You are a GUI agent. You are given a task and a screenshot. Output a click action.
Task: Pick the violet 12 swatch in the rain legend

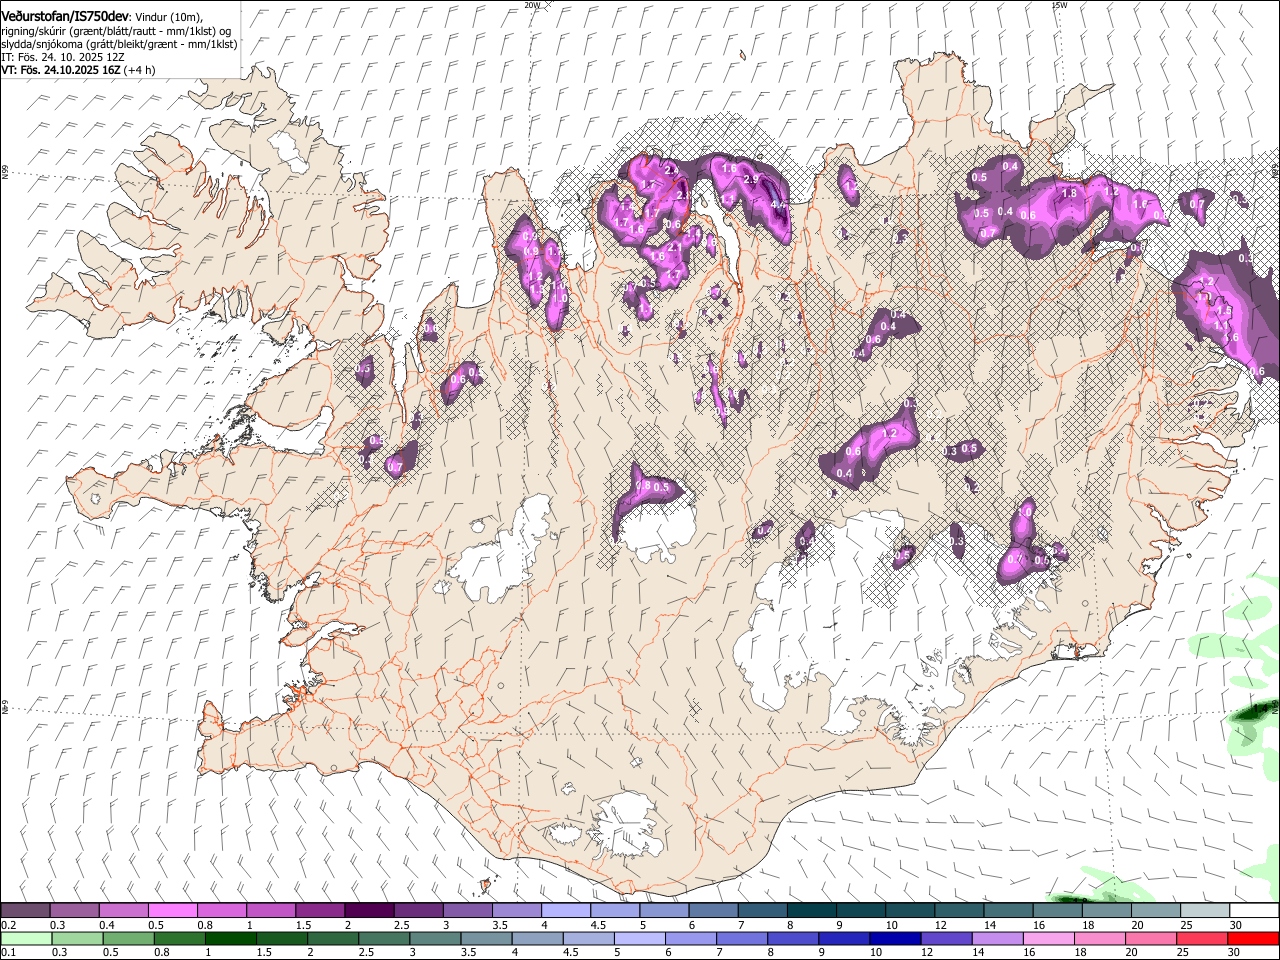[x=946, y=938]
